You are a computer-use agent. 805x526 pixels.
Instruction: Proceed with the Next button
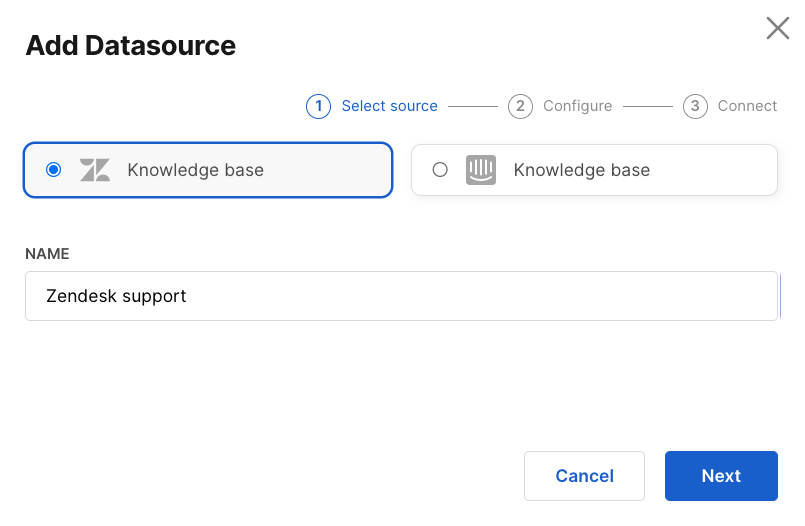click(721, 476)
